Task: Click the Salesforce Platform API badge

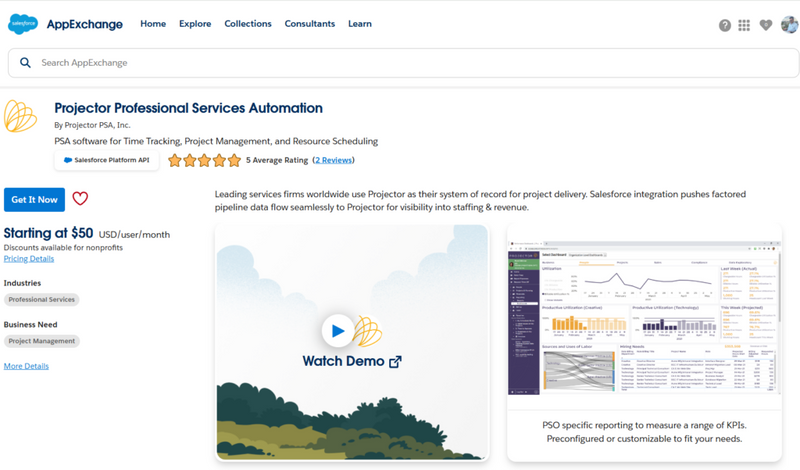Action: click(x=107, y=160)
